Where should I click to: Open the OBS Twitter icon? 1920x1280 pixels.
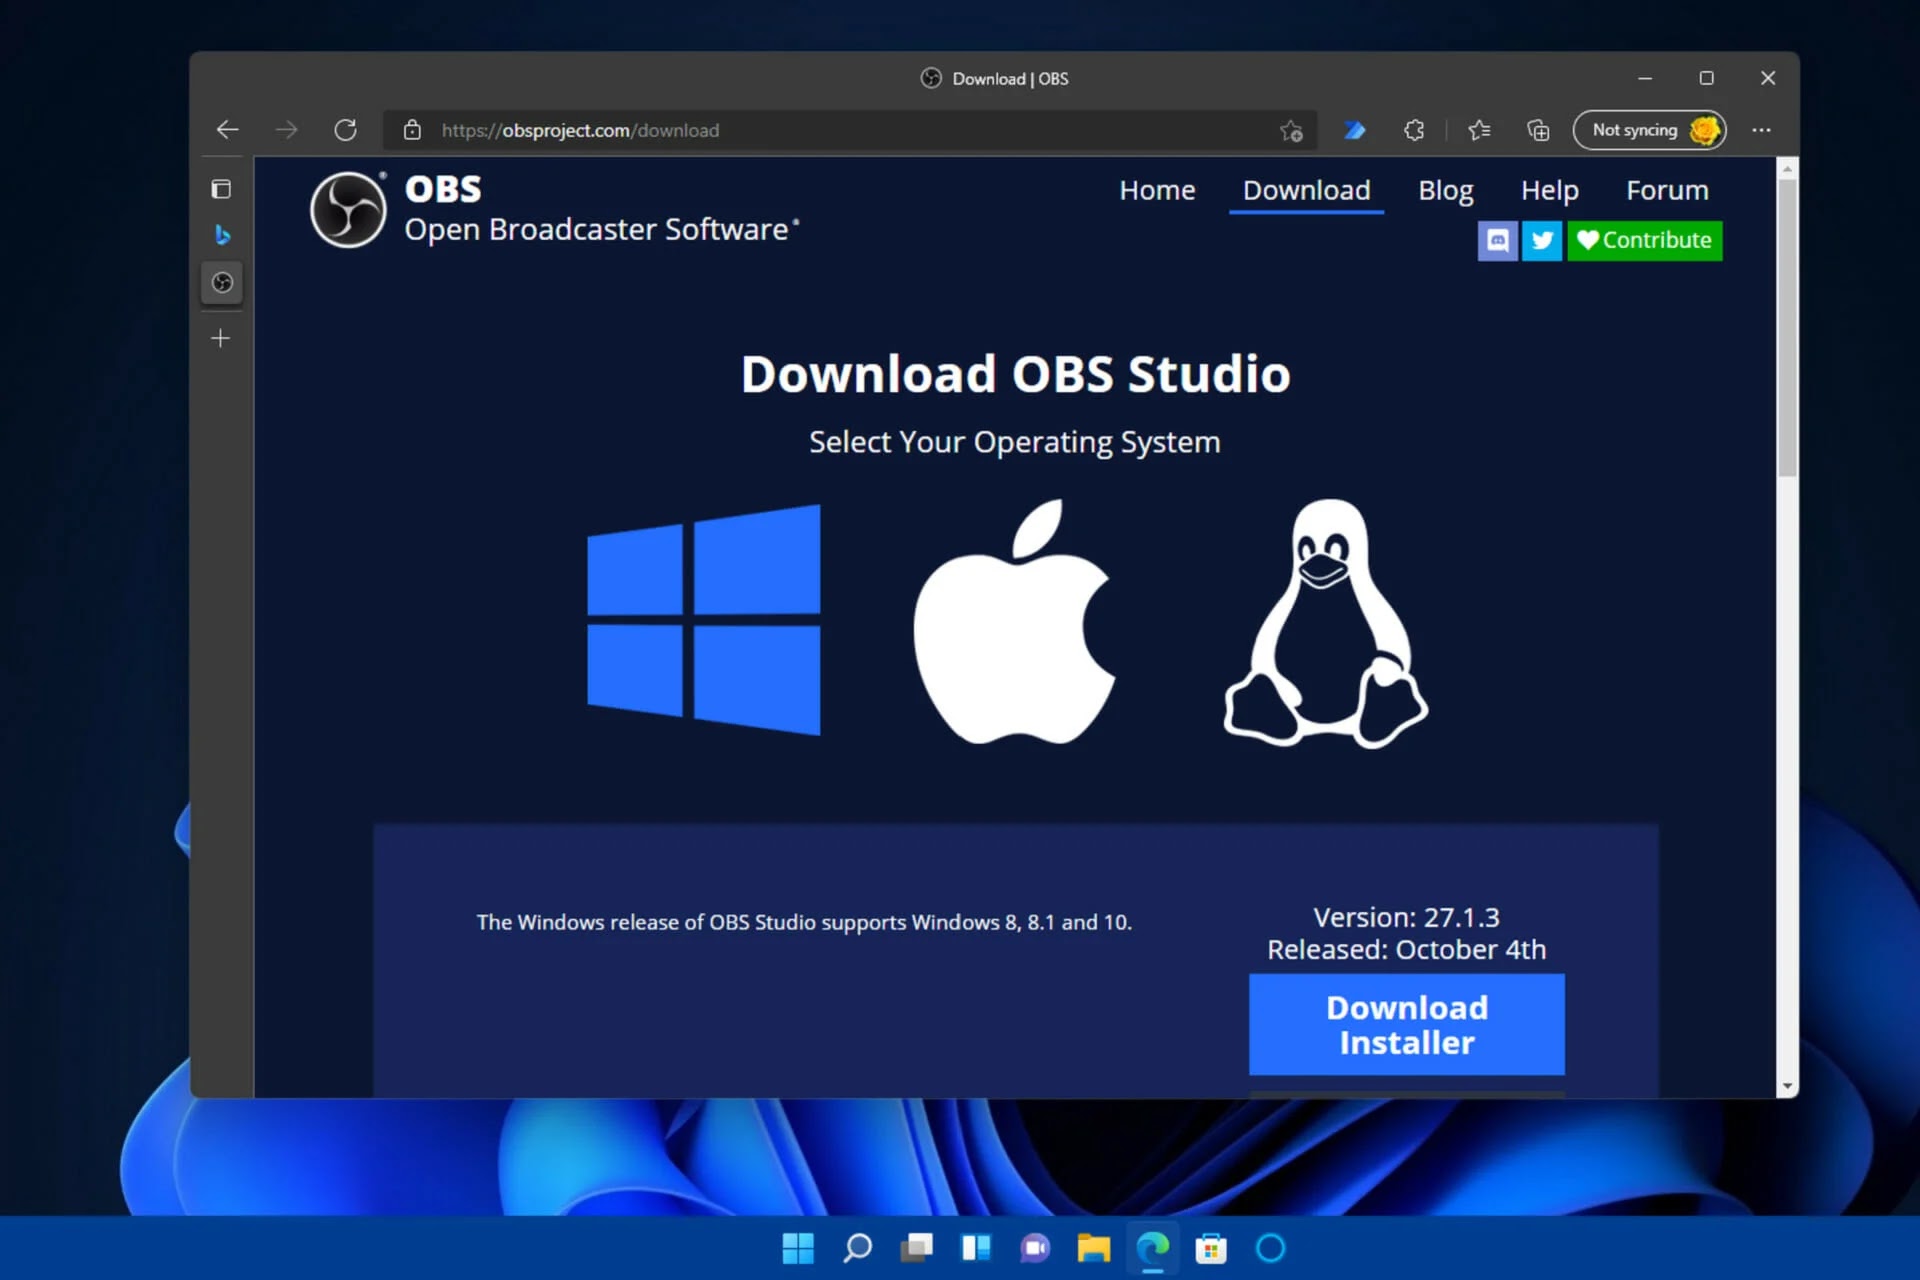[x=1542, y=241]
